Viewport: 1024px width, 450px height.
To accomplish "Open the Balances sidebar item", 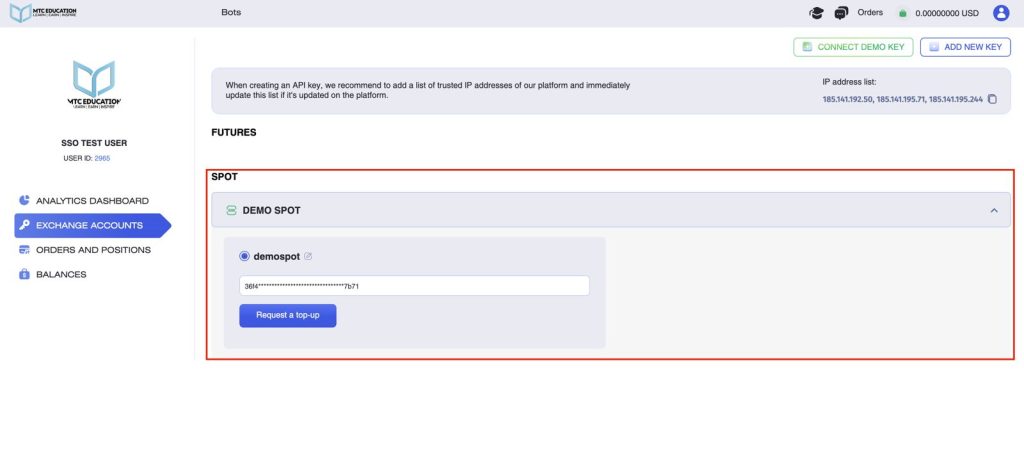I will click(x=61, y=274).
